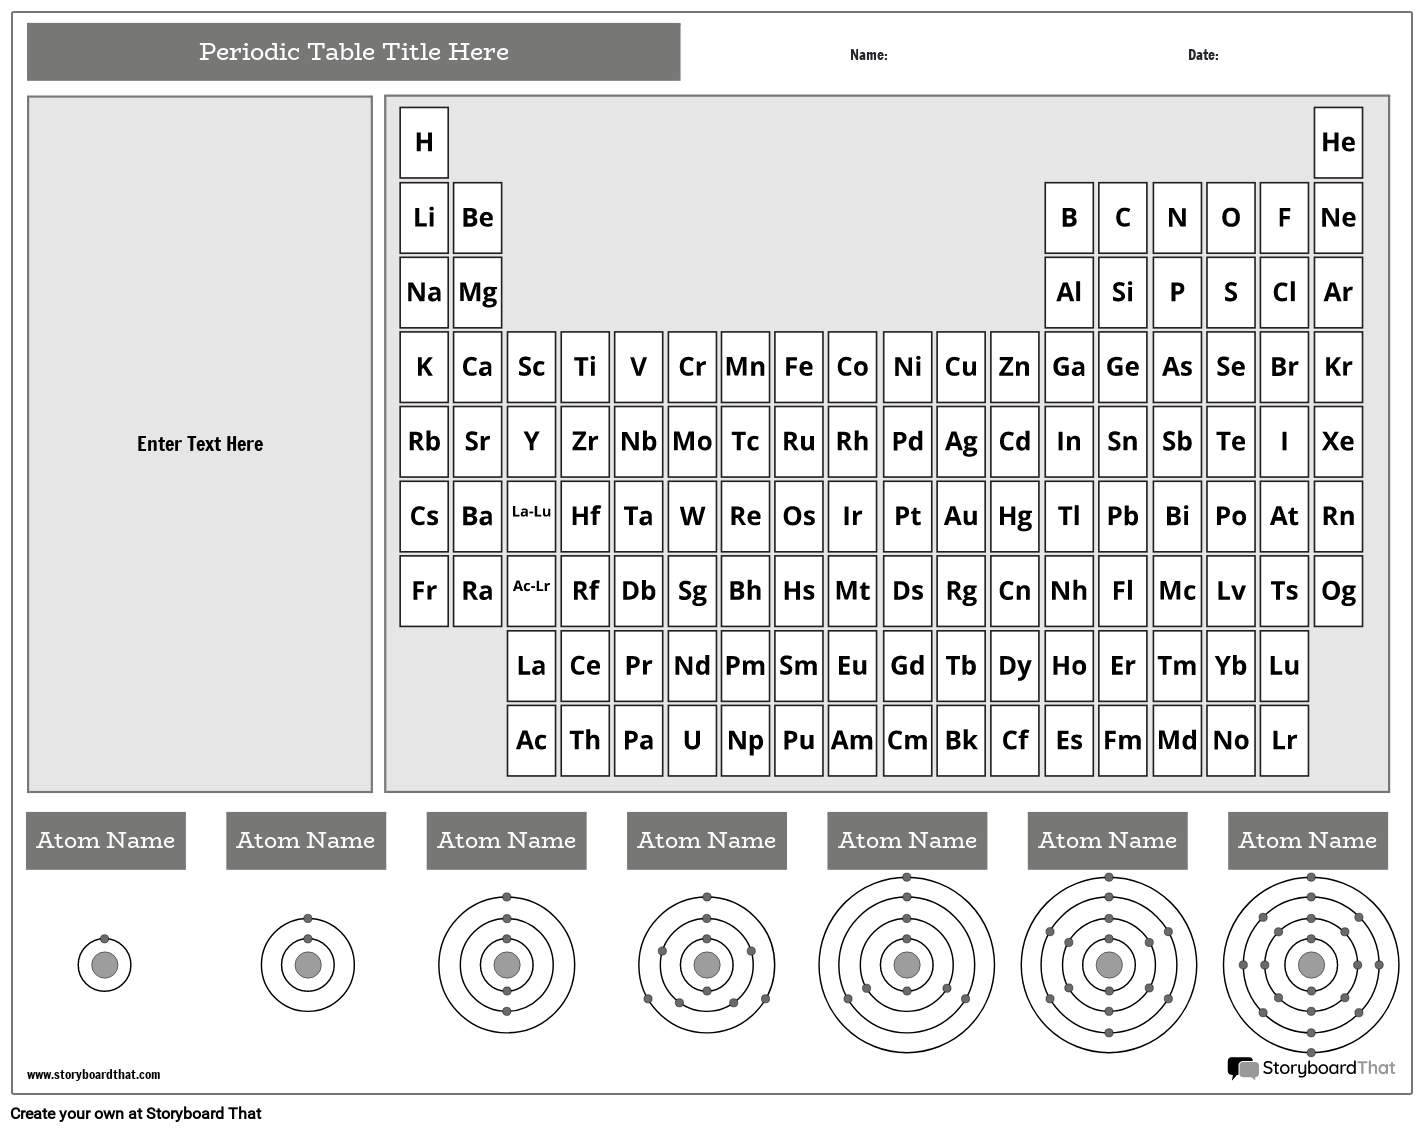
Task: Click the nucleus of the middle atom diagram
Action: point(706,965)
